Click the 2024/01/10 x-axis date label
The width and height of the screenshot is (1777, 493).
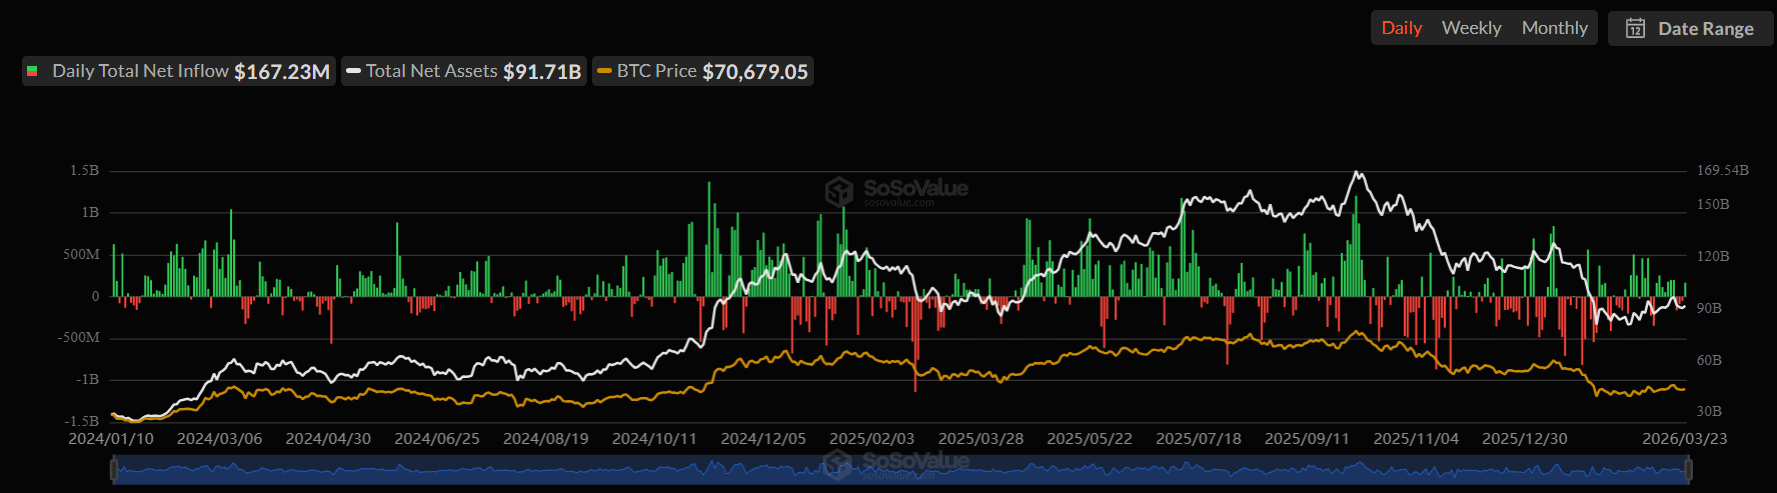click(111, 439)
